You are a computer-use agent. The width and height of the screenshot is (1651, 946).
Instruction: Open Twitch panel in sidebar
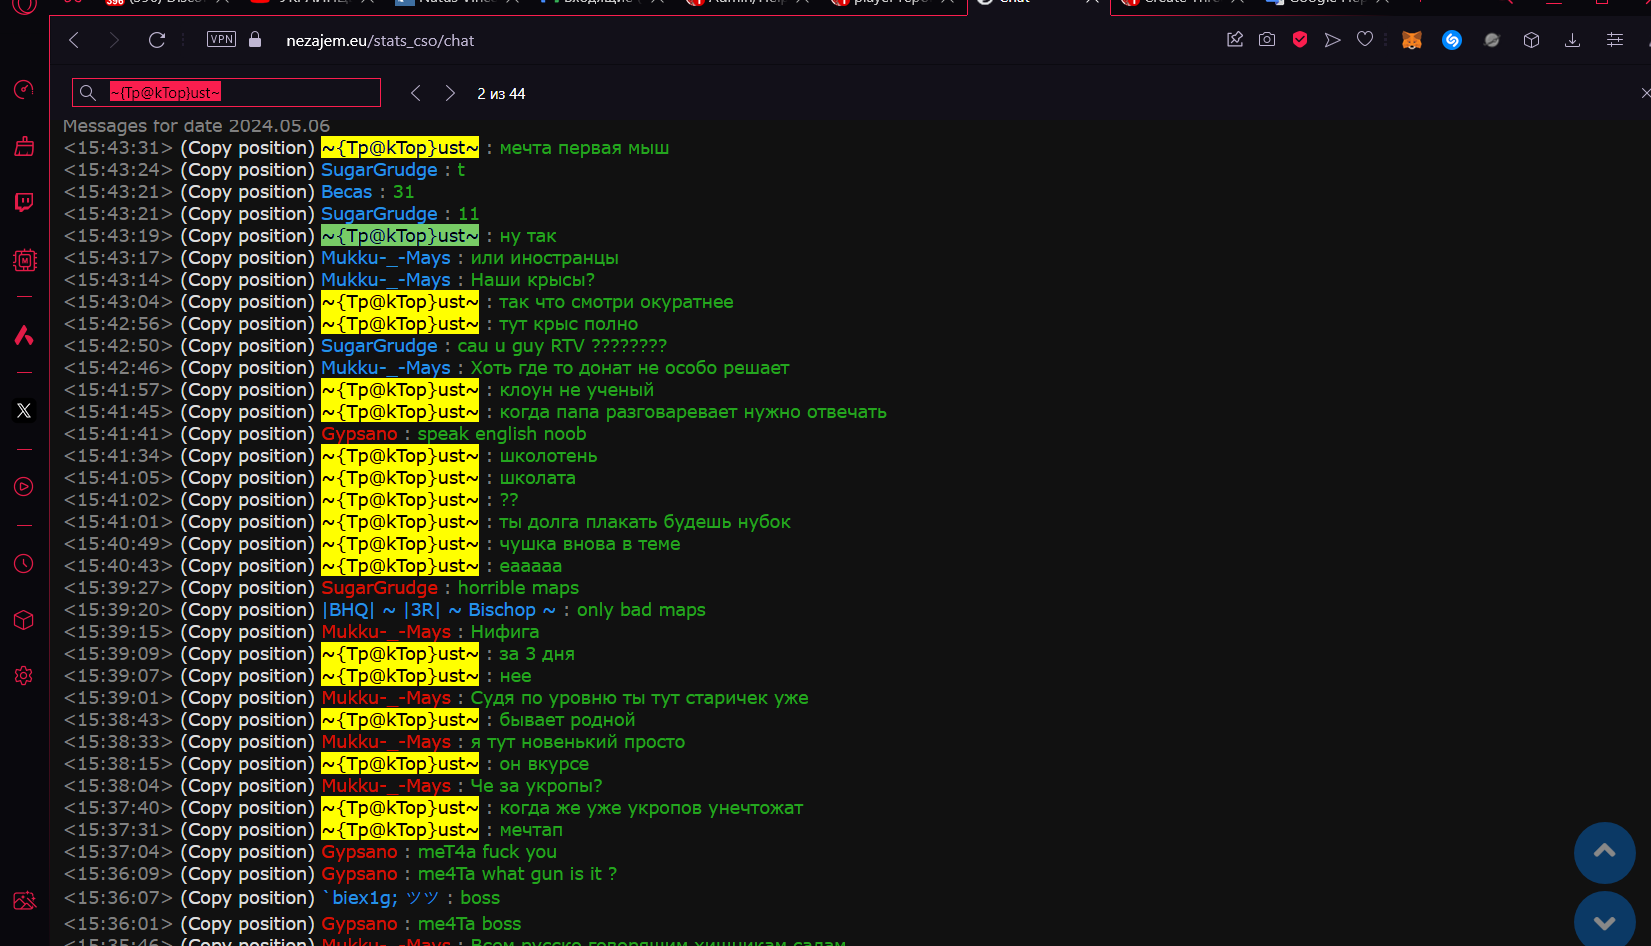click(24, 202)
